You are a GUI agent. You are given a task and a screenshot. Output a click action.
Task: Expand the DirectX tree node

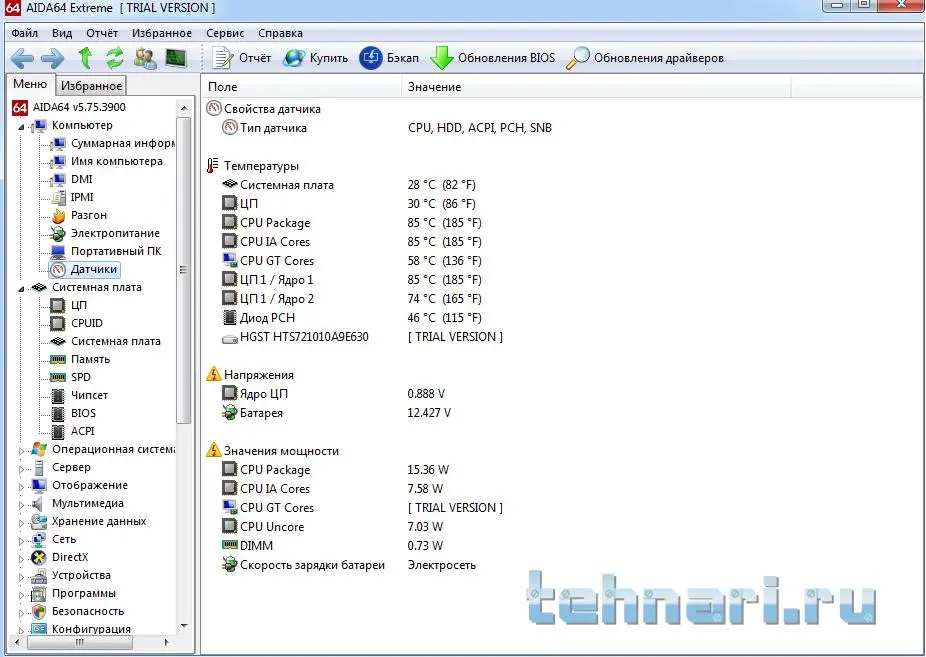(21, 558)
